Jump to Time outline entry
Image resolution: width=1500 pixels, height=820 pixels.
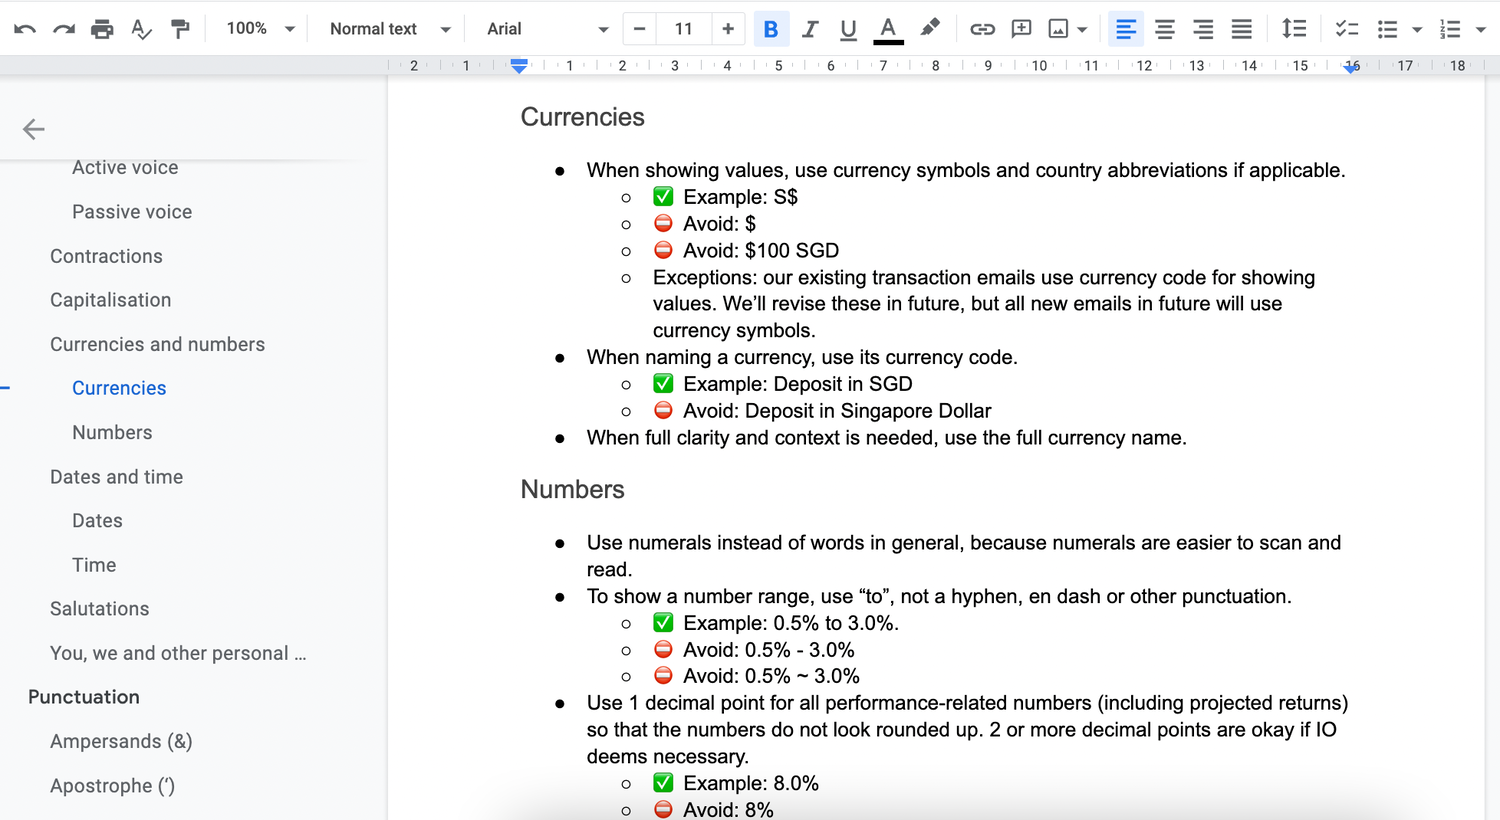pos(94,565)
